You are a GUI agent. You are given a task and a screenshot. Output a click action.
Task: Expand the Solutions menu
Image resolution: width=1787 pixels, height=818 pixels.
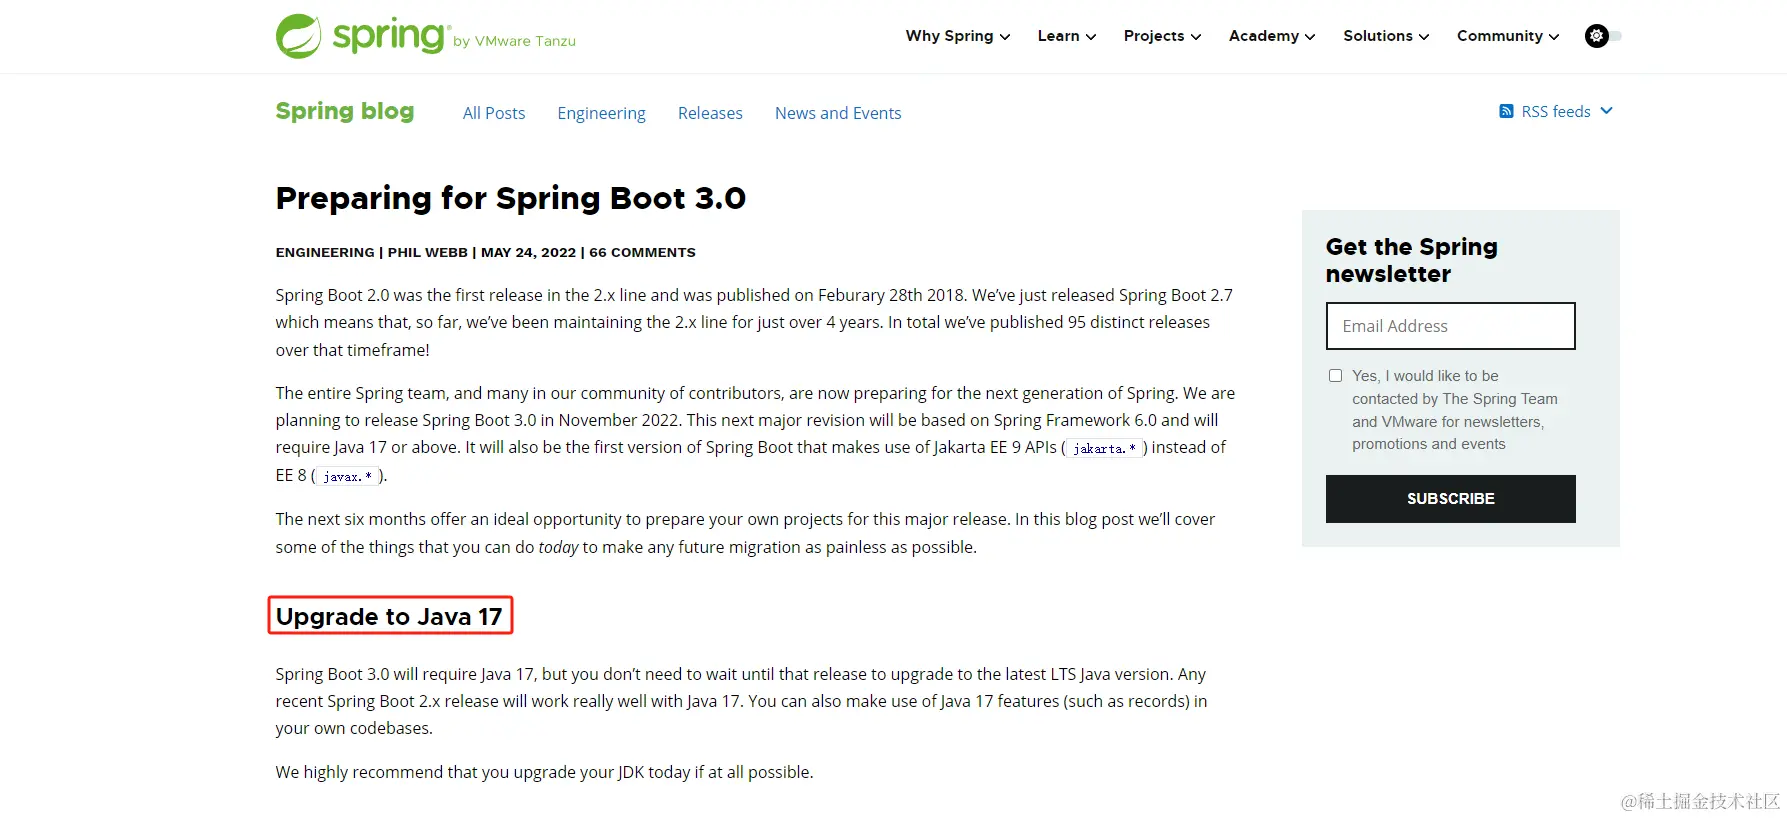point(1385,36)
